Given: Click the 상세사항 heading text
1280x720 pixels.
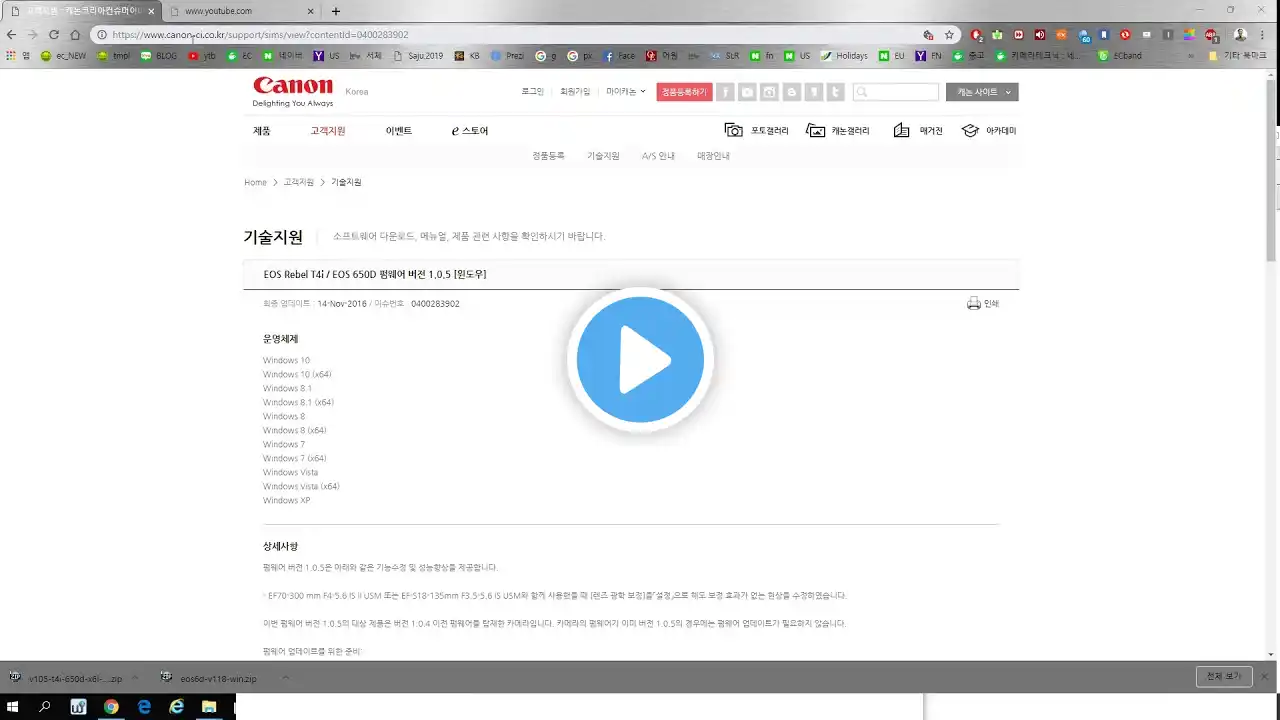Looking at the screenshot, I should coord(280,546).
